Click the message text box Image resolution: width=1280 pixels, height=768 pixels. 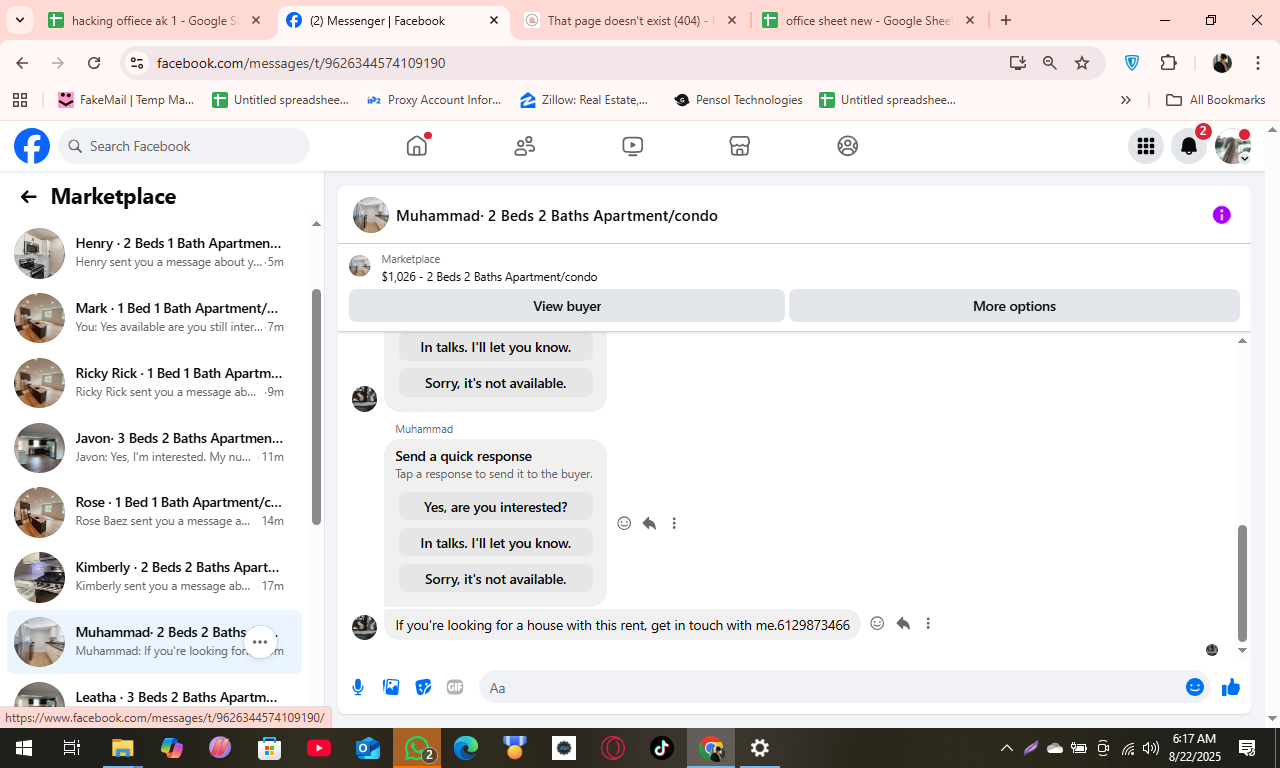pyautogui.click(x=830, y=687)
